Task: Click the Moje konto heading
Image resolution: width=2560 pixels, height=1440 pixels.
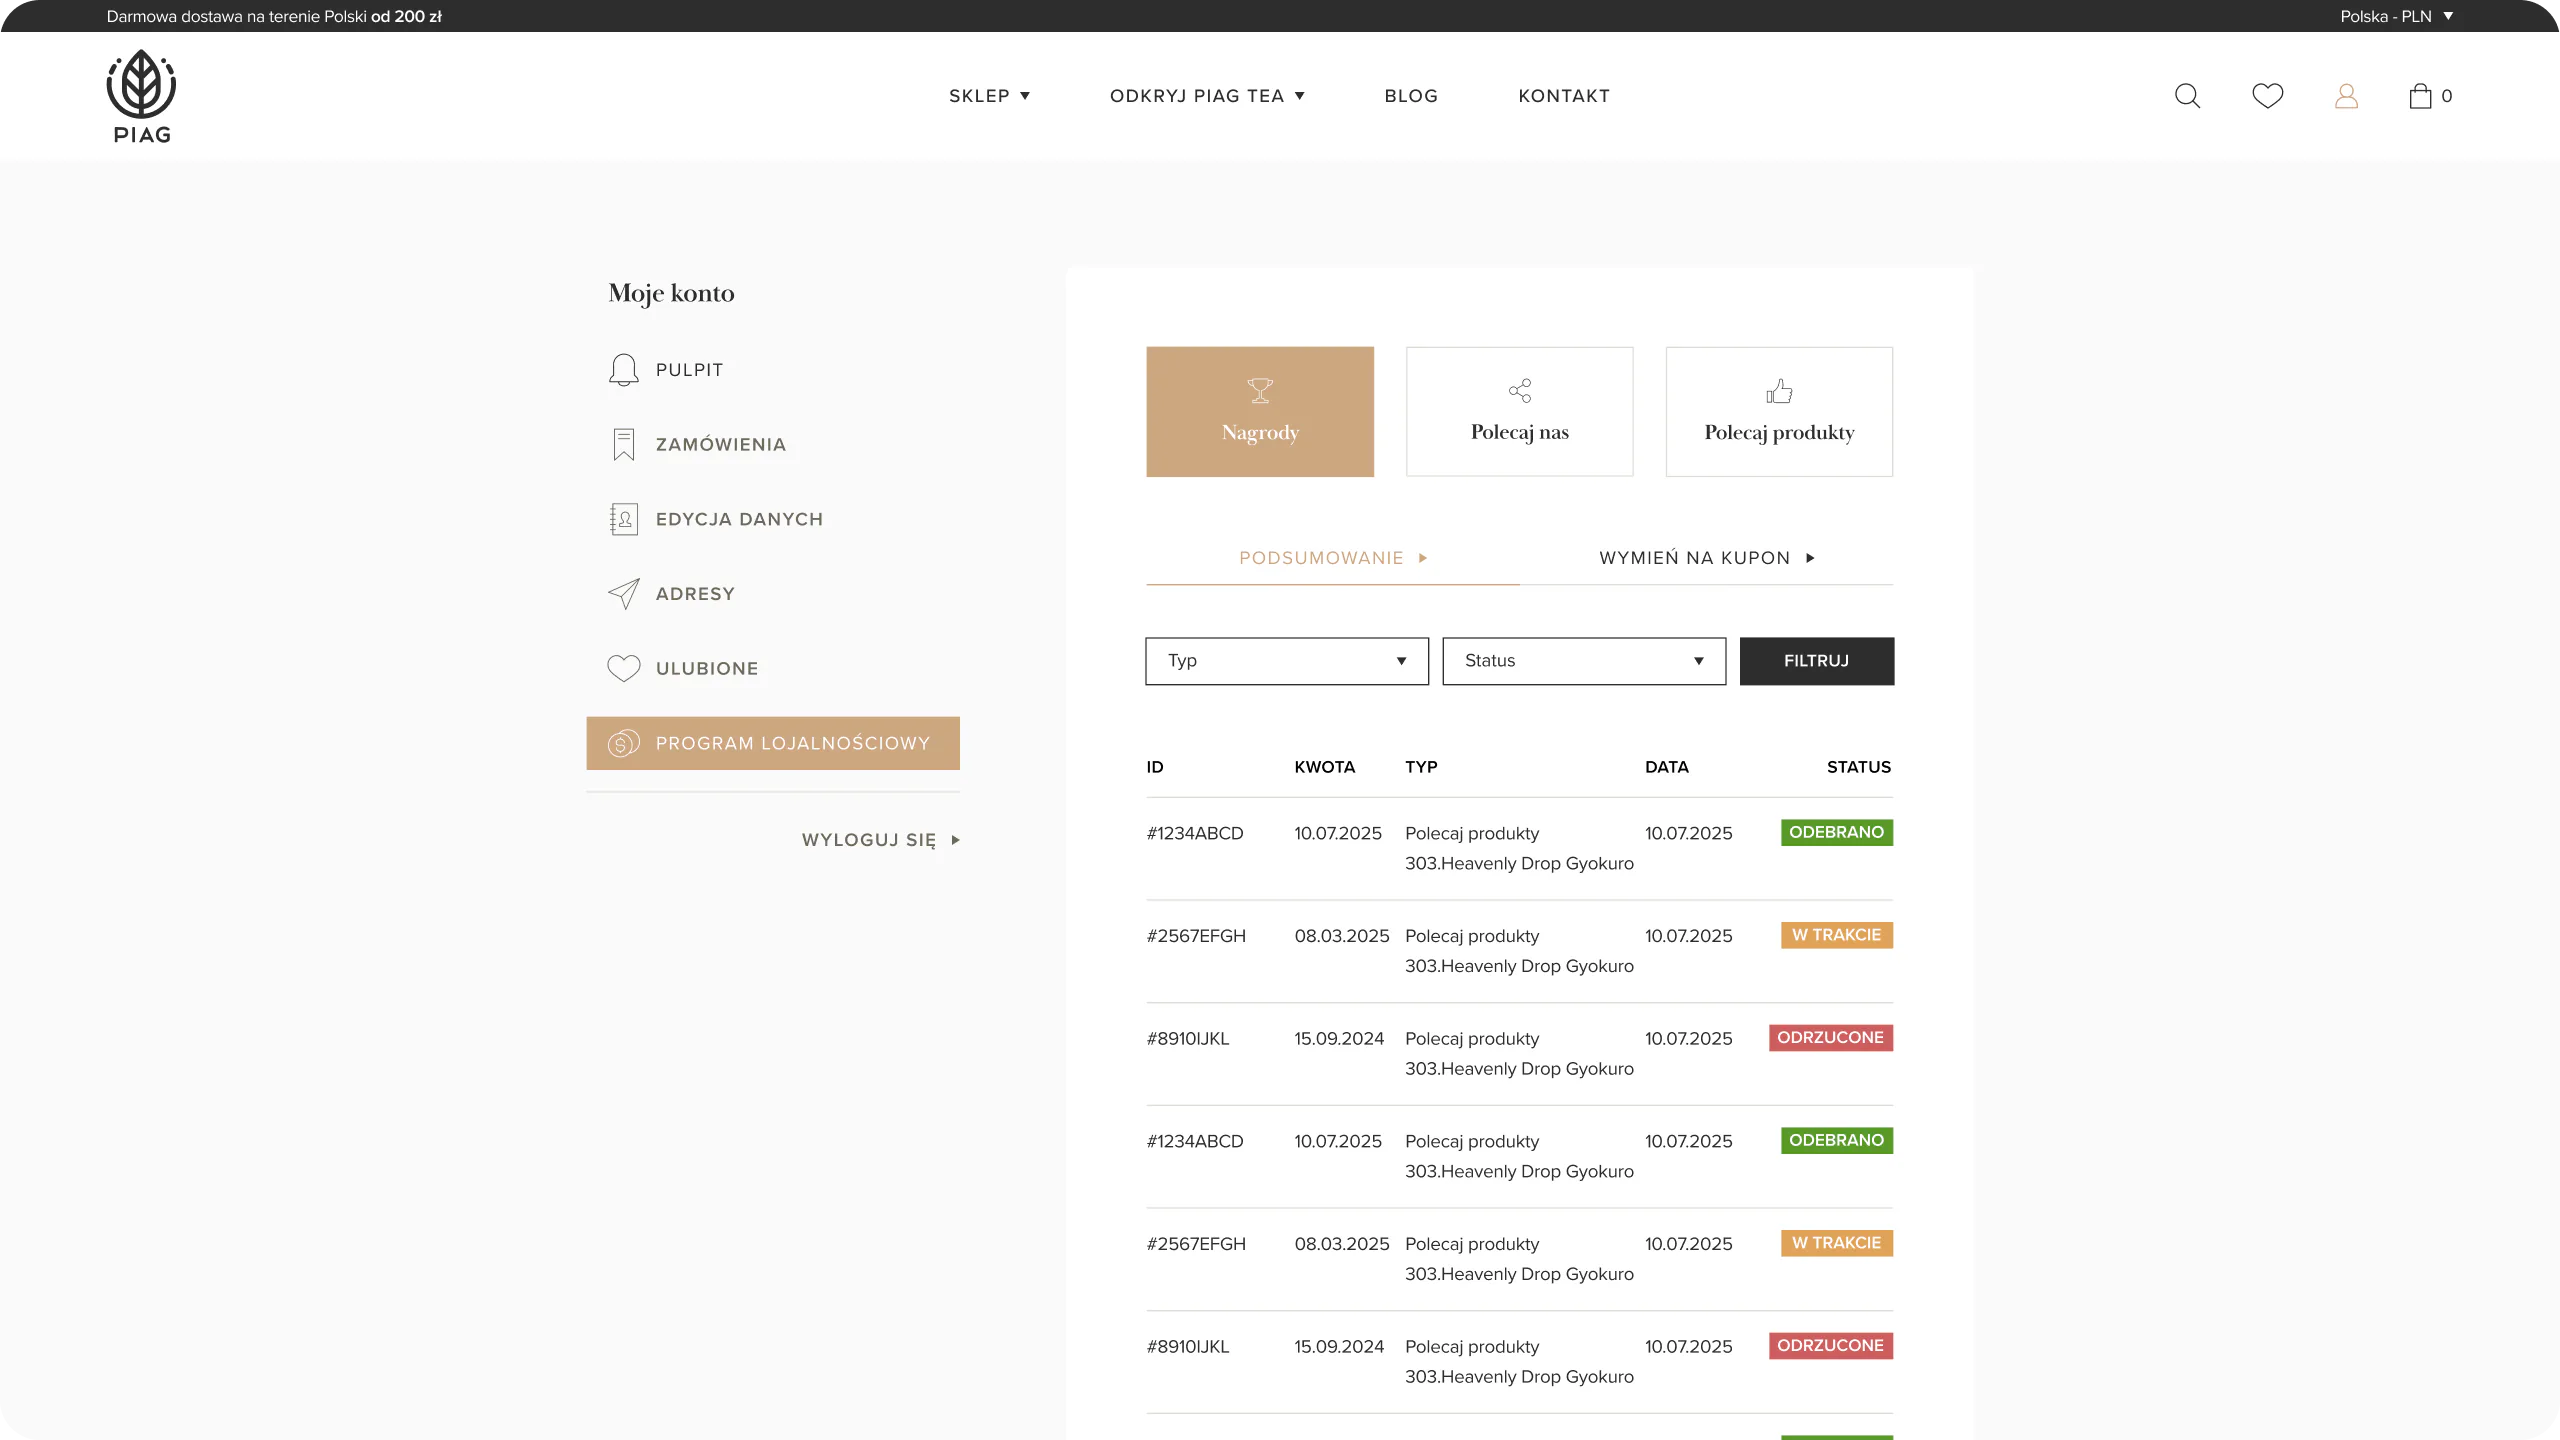Action: click(671, 293)
